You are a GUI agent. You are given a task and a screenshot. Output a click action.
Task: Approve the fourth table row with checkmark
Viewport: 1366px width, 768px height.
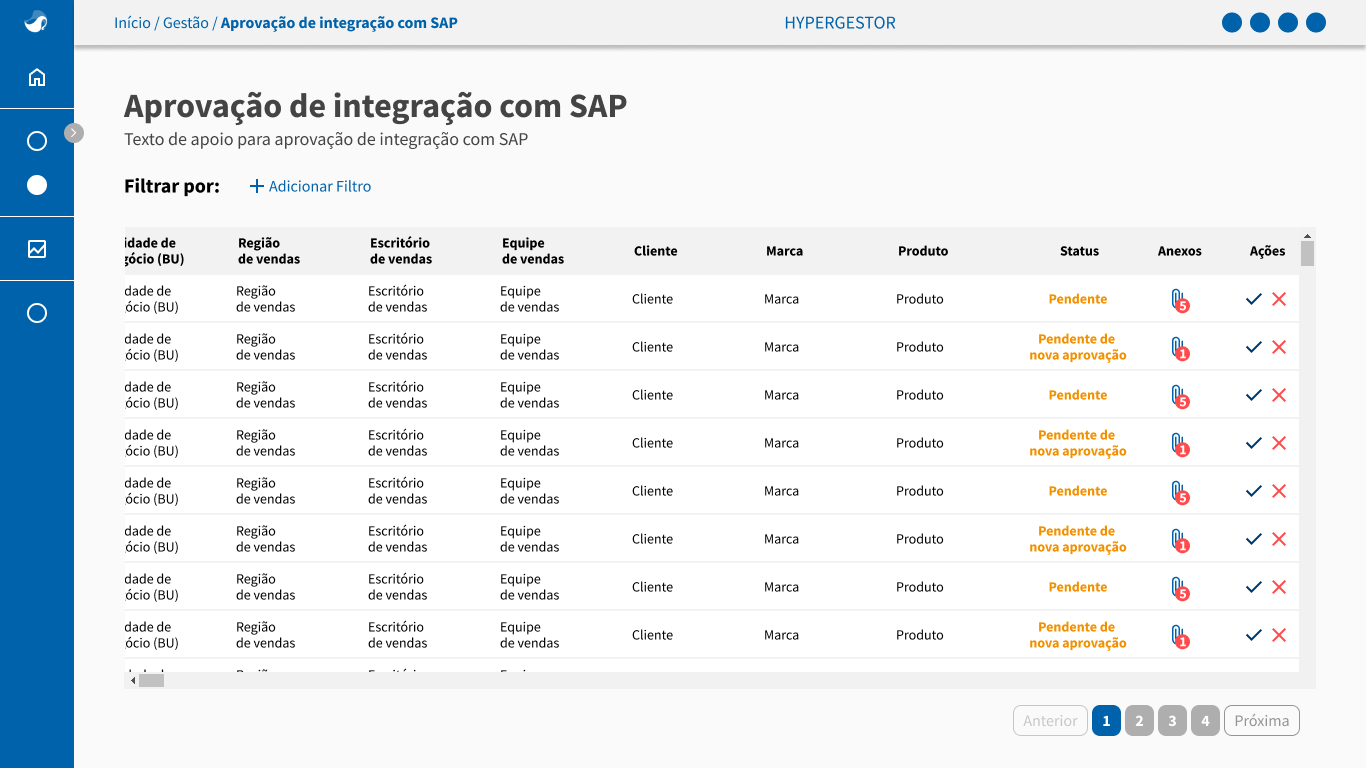[1254, 443]
